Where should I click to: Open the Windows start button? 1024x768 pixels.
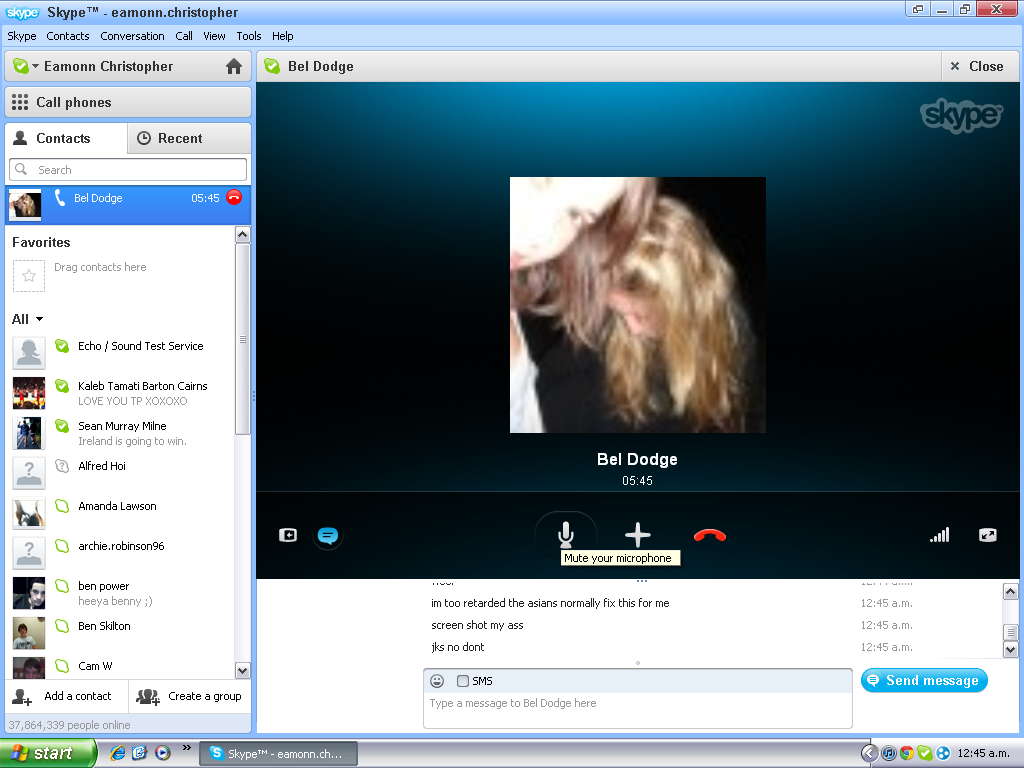pos(48,753)
